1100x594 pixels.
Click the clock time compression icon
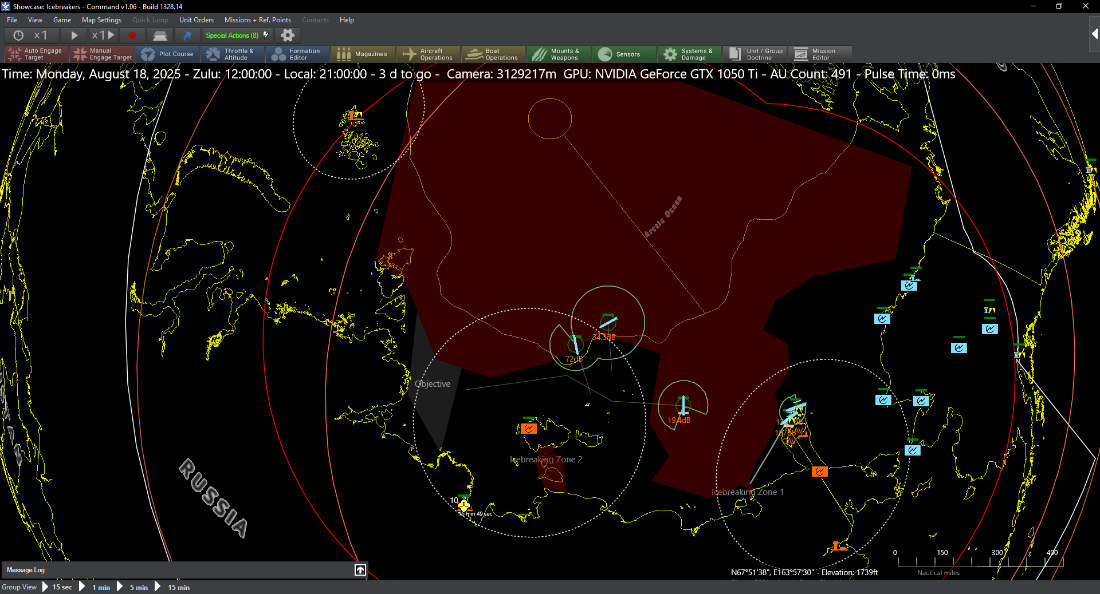point(18,35)
